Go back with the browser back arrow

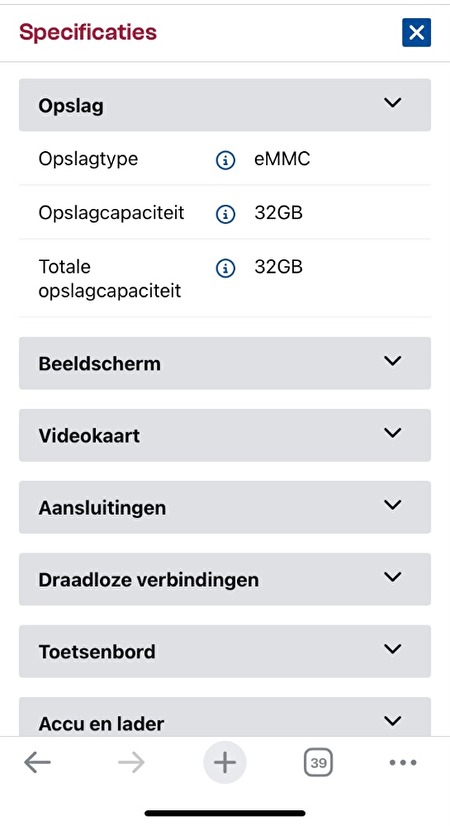(37, 762)
